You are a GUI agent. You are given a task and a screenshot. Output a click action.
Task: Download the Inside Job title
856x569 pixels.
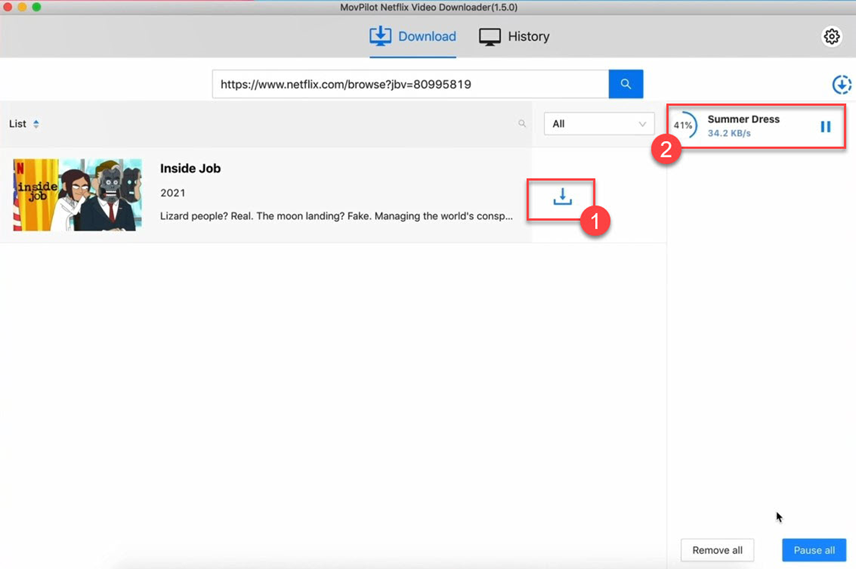click(x=562, y=197)
